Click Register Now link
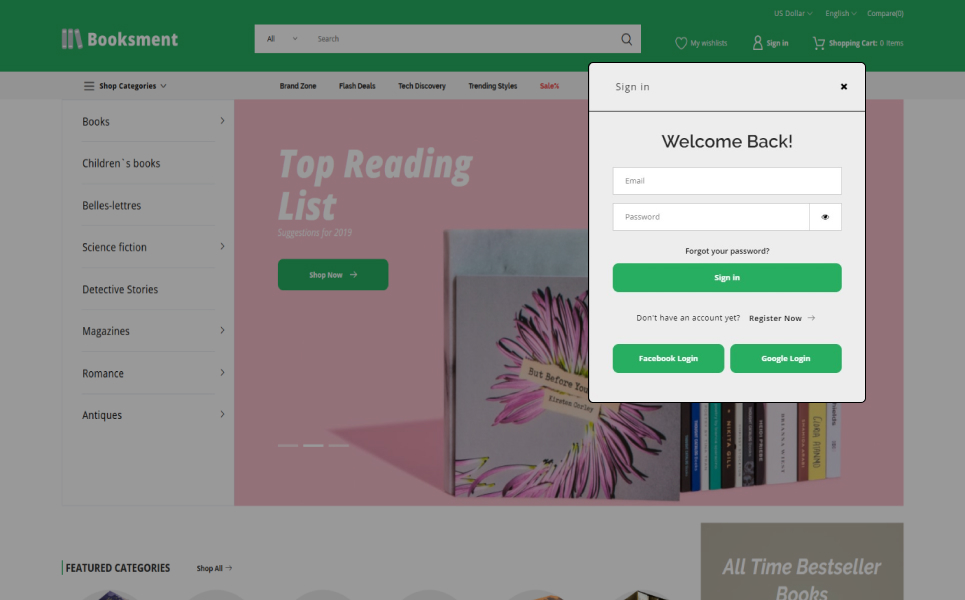965x600 pixels. tap(775, 318)
